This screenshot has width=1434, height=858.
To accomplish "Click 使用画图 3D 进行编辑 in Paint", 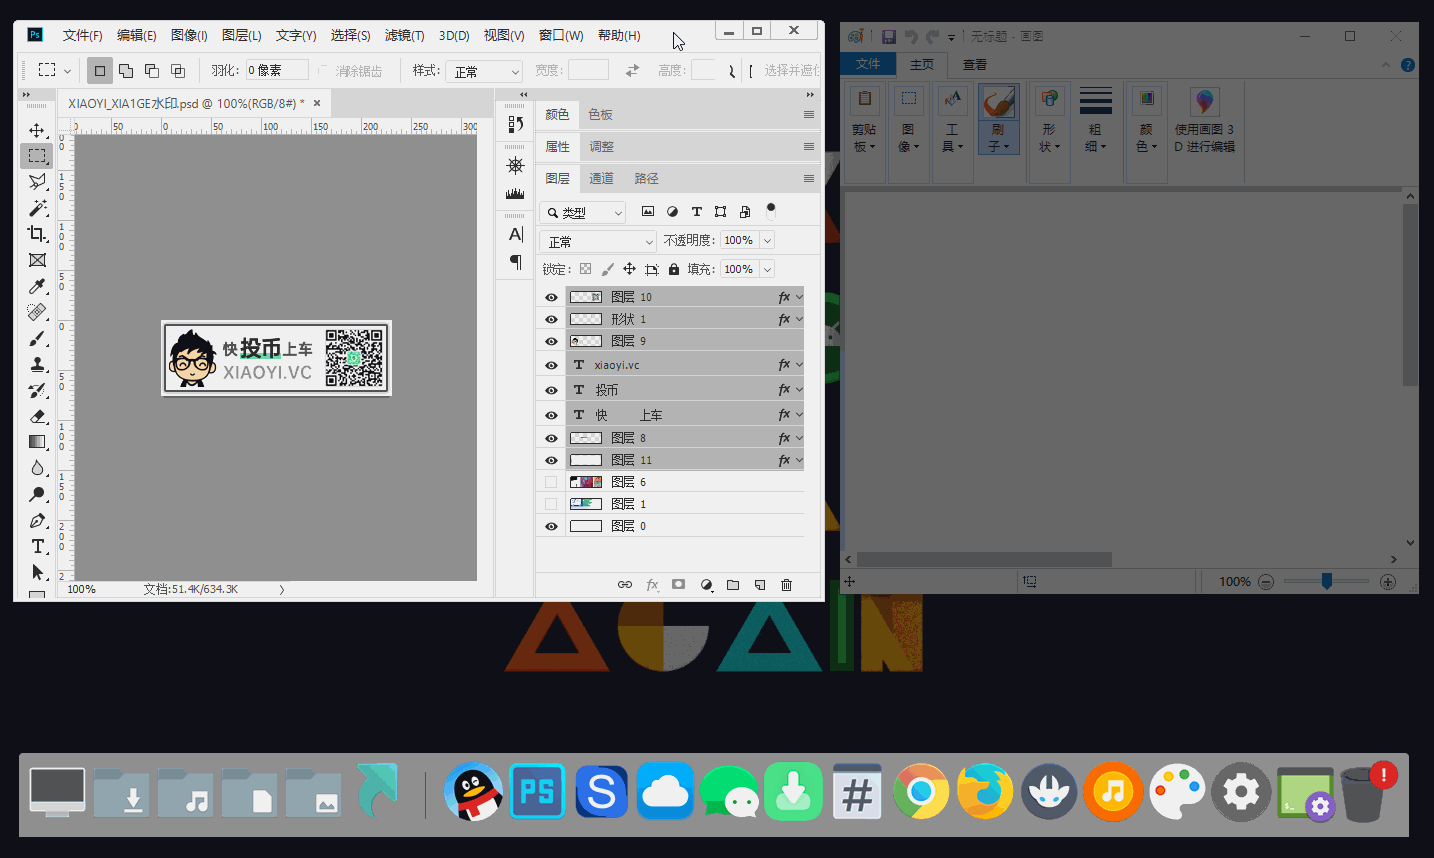I will (1204, 120).
